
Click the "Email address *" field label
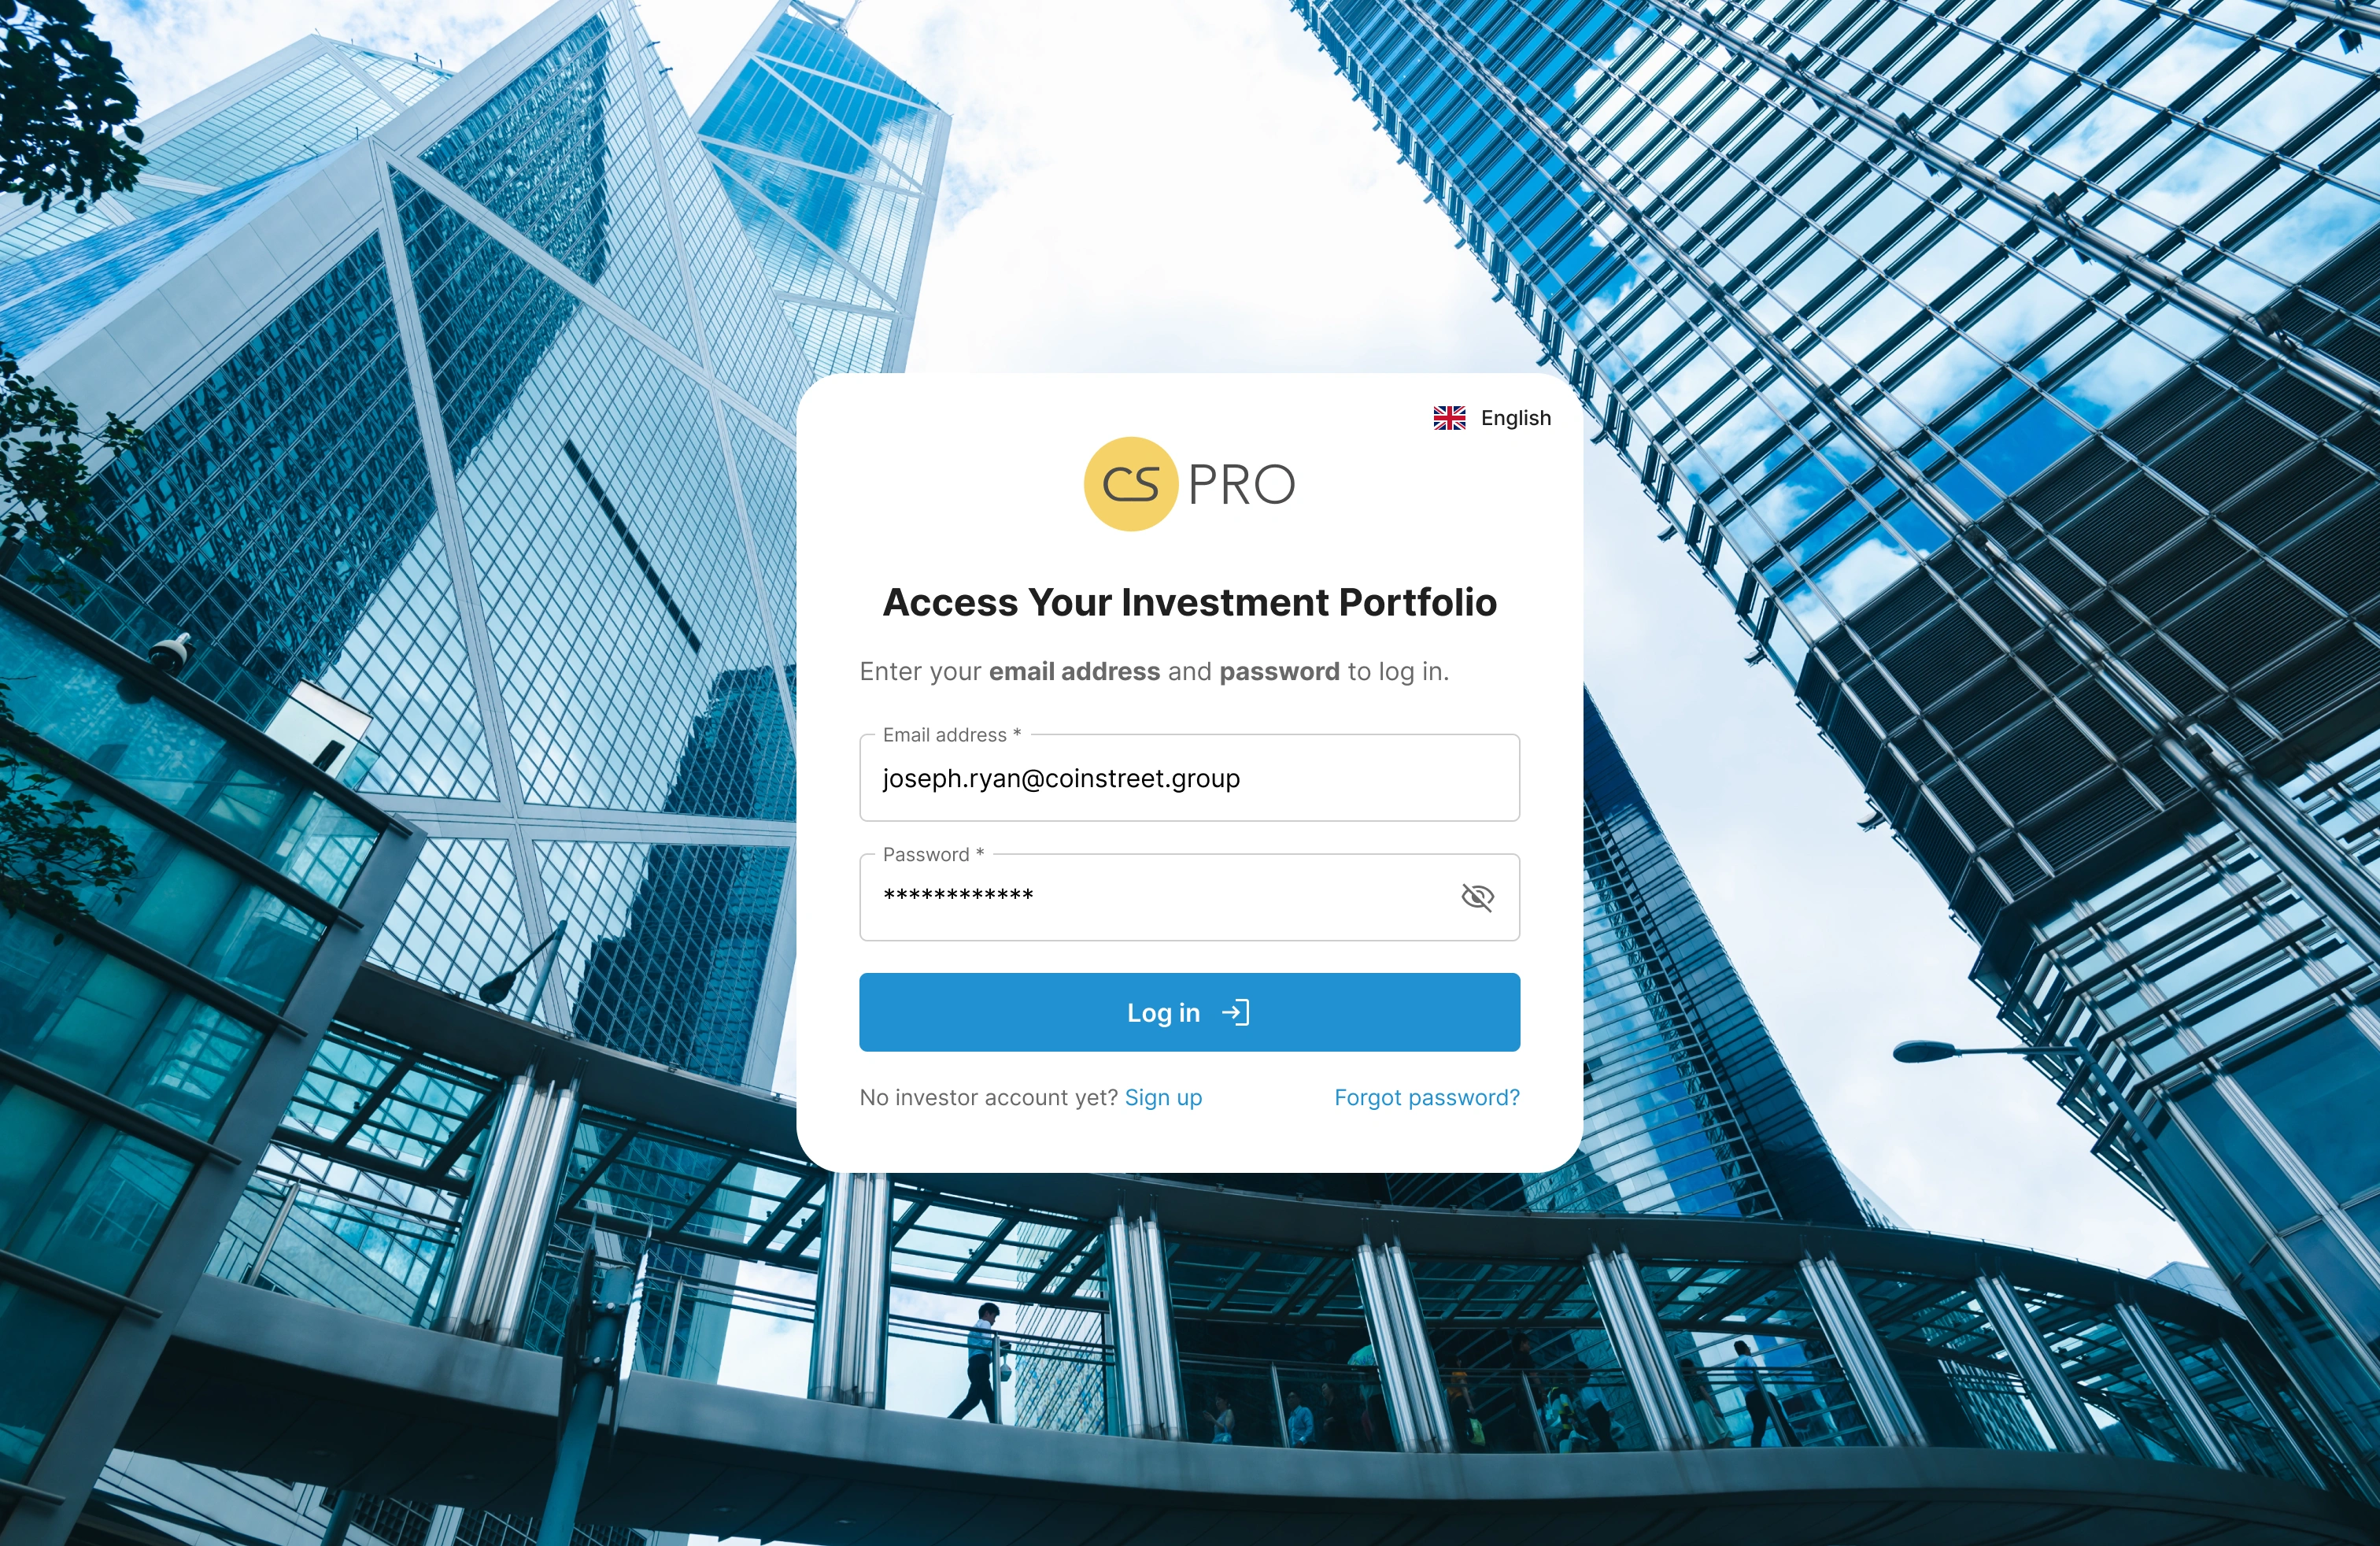951,735
